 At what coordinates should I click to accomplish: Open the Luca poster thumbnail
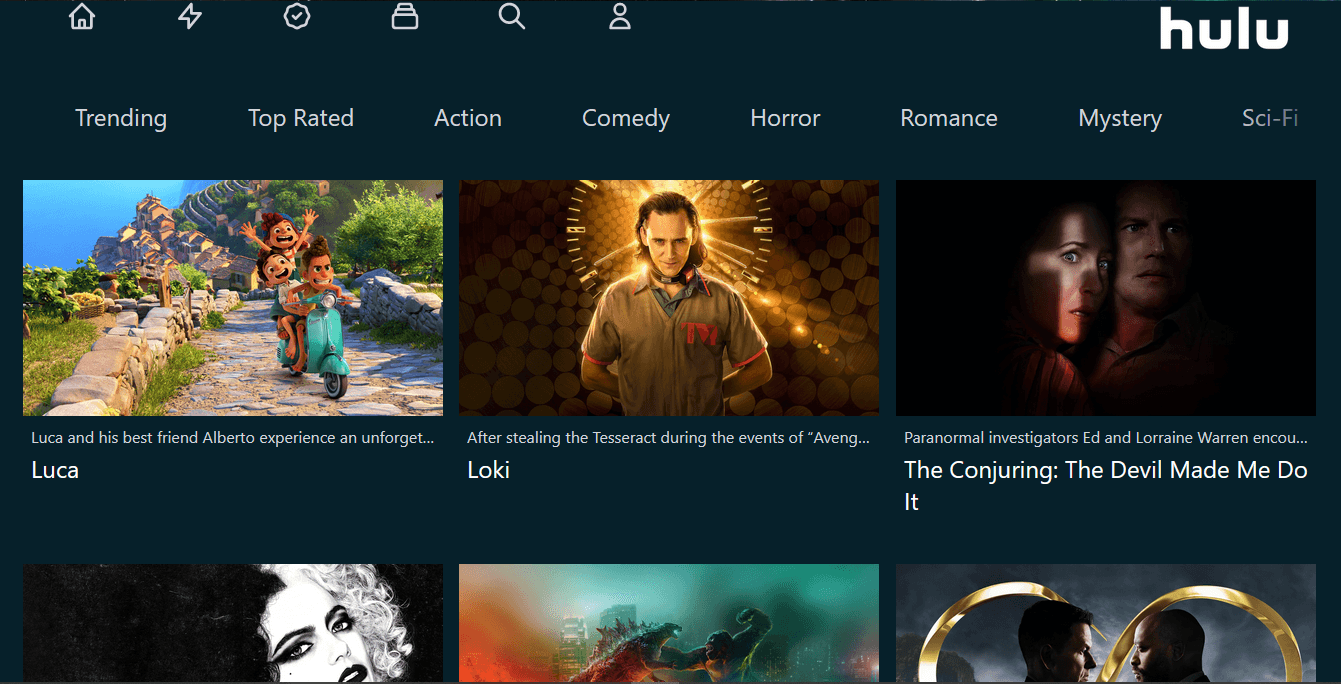[x=233, y=298]
